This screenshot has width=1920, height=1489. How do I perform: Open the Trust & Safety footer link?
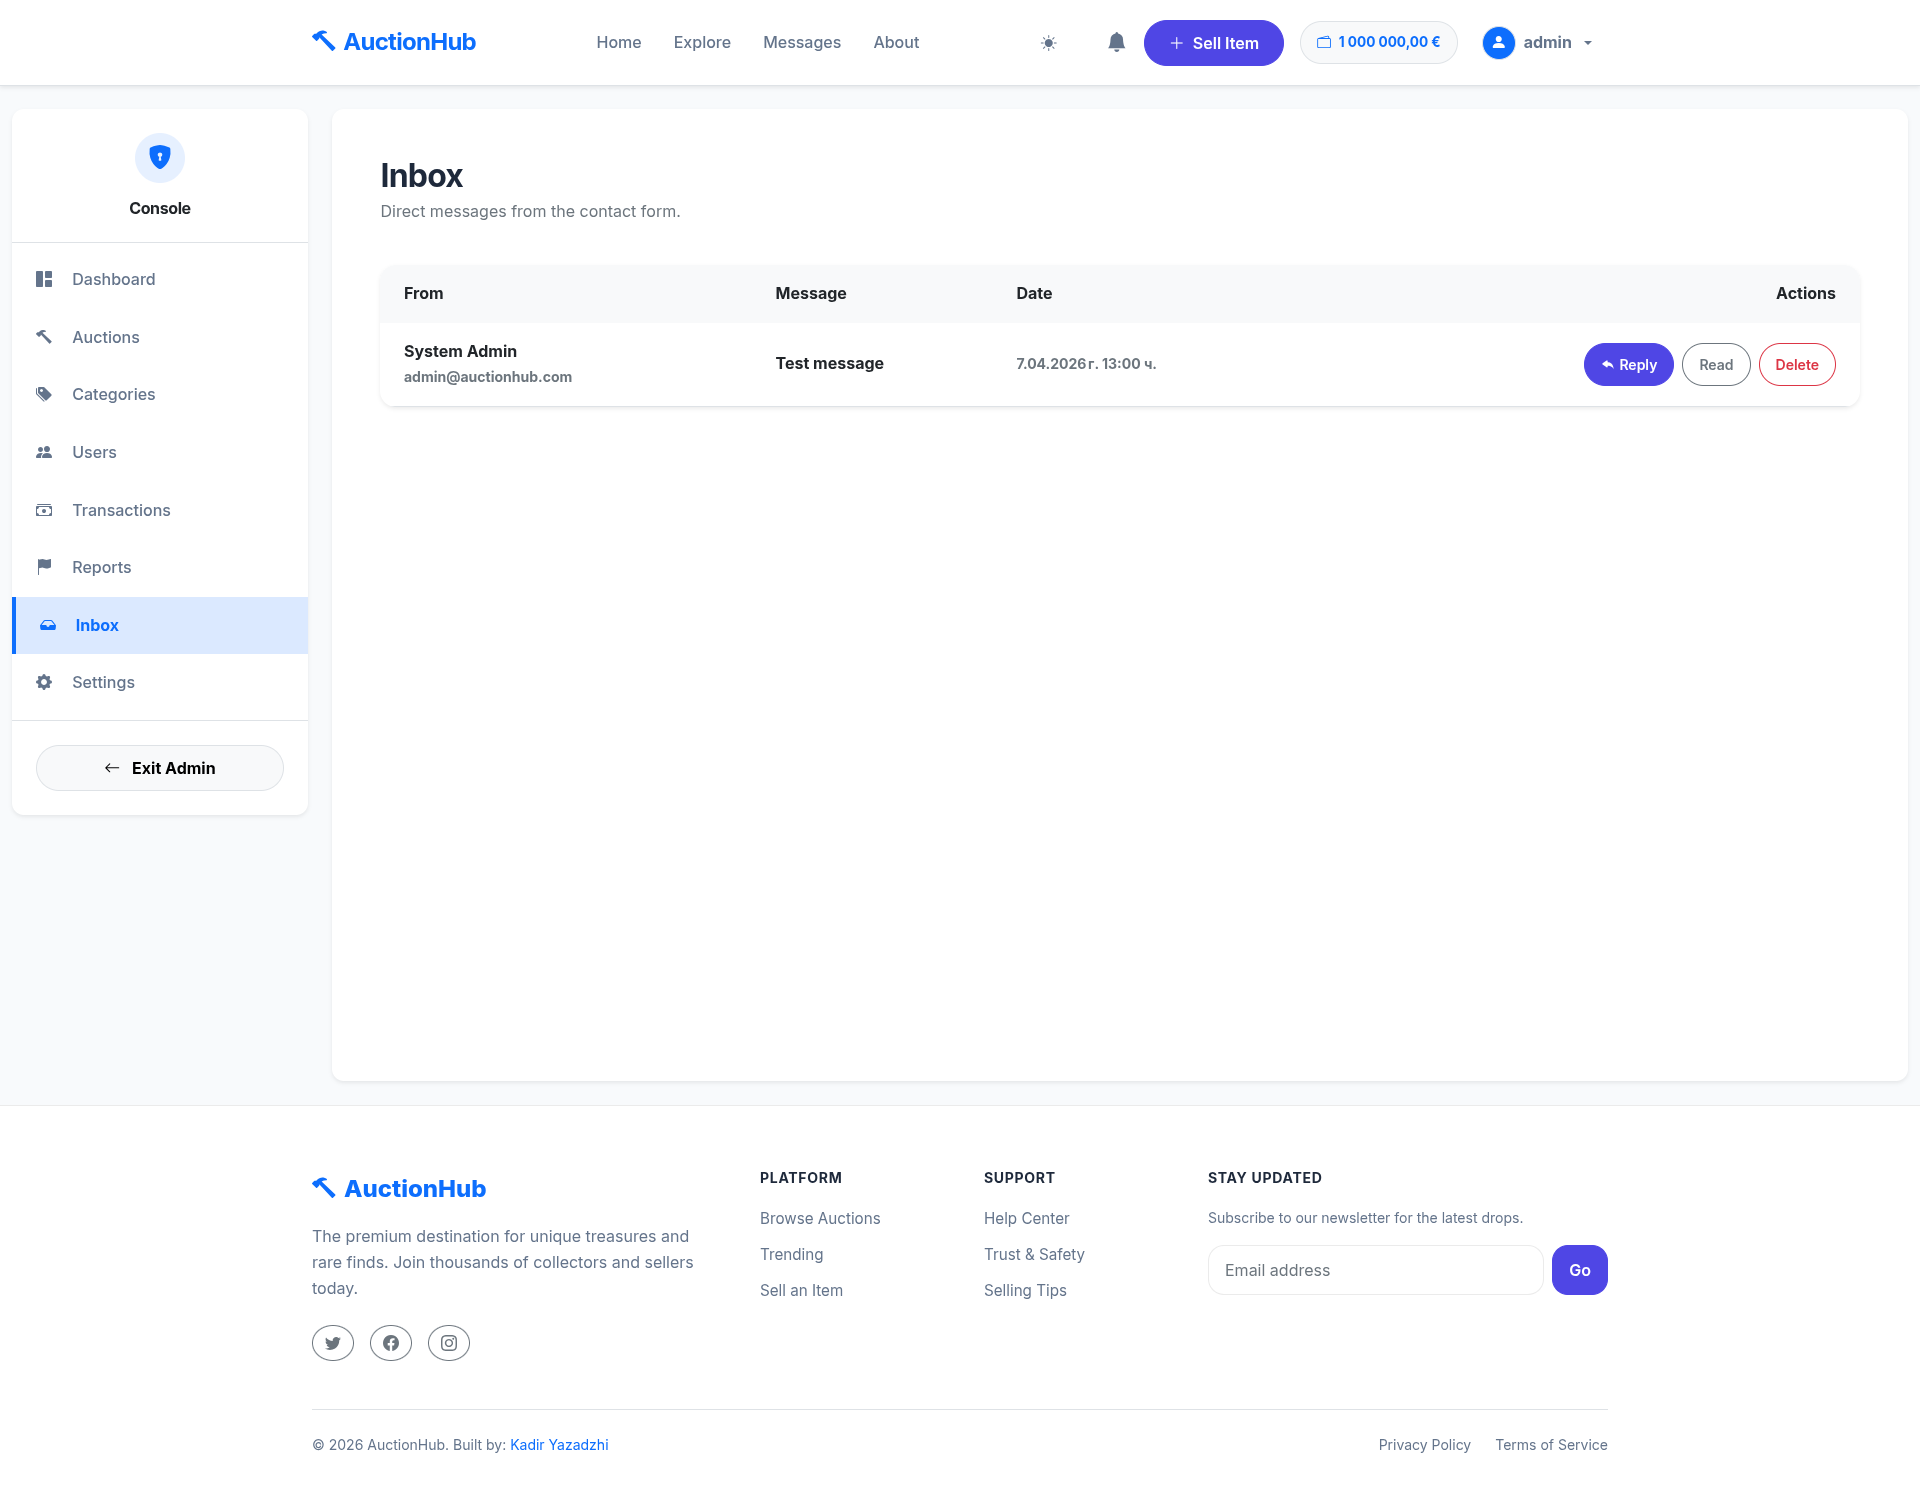1034,1254
